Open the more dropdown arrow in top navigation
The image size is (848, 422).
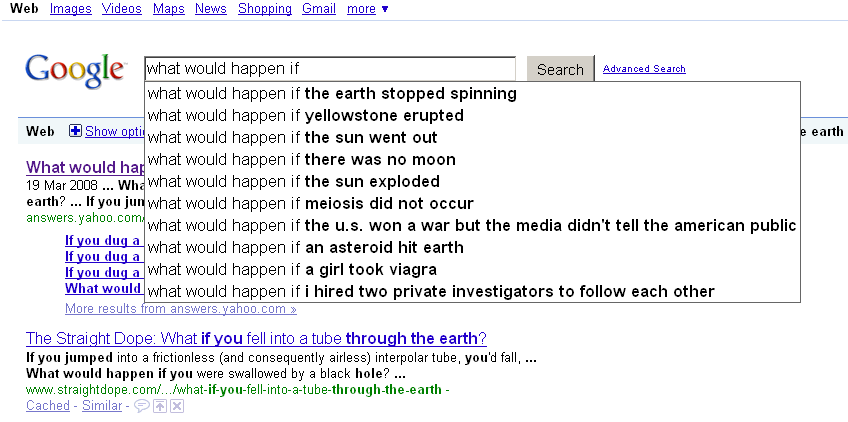pyautogui.click(x=385, y=9)
